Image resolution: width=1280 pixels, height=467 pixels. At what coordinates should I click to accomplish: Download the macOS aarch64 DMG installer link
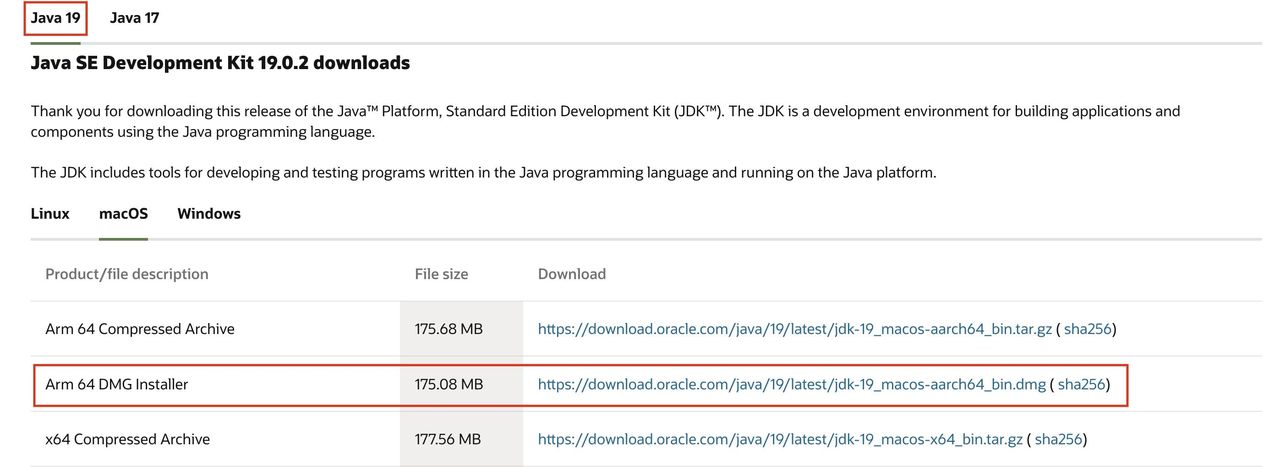(791, 384)
